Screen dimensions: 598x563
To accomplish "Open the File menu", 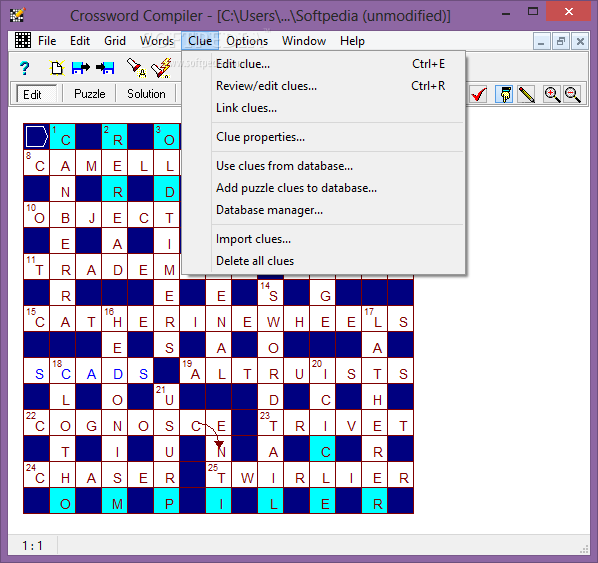I will coord(47,41).
